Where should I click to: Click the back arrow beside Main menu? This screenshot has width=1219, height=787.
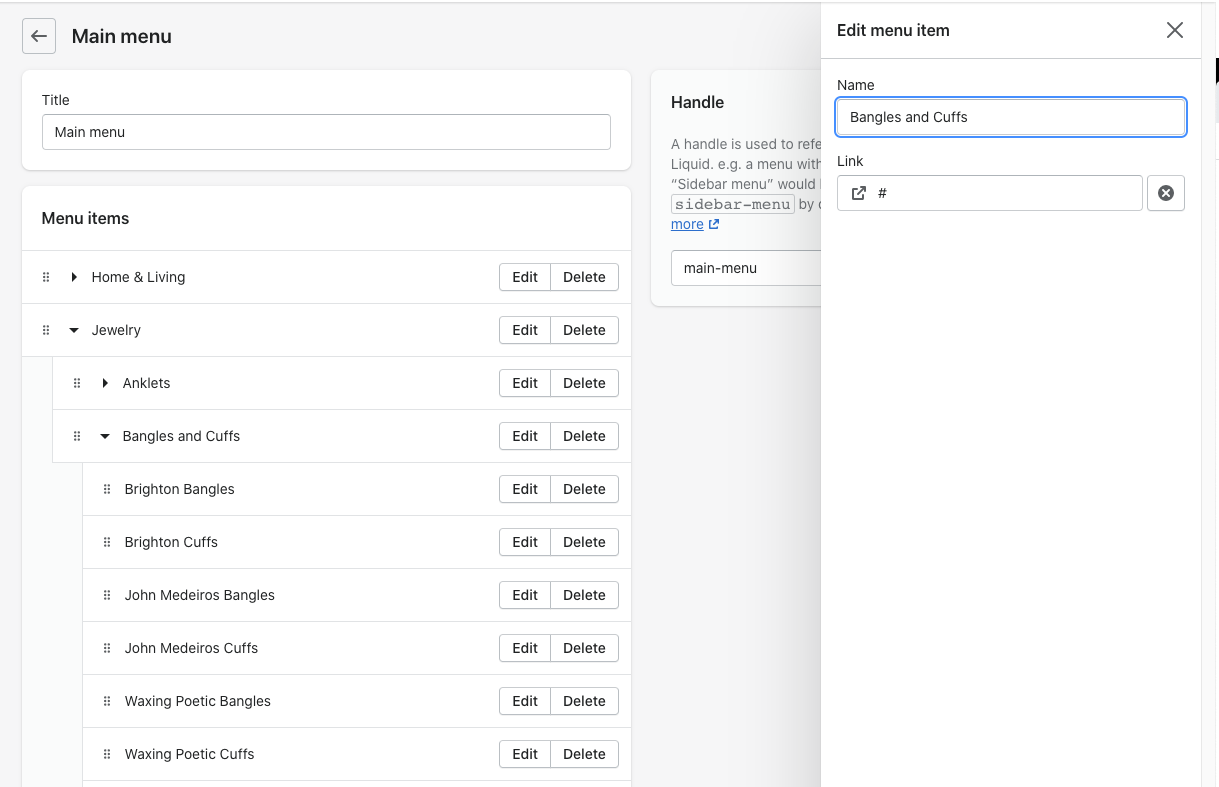coord(39,36)
